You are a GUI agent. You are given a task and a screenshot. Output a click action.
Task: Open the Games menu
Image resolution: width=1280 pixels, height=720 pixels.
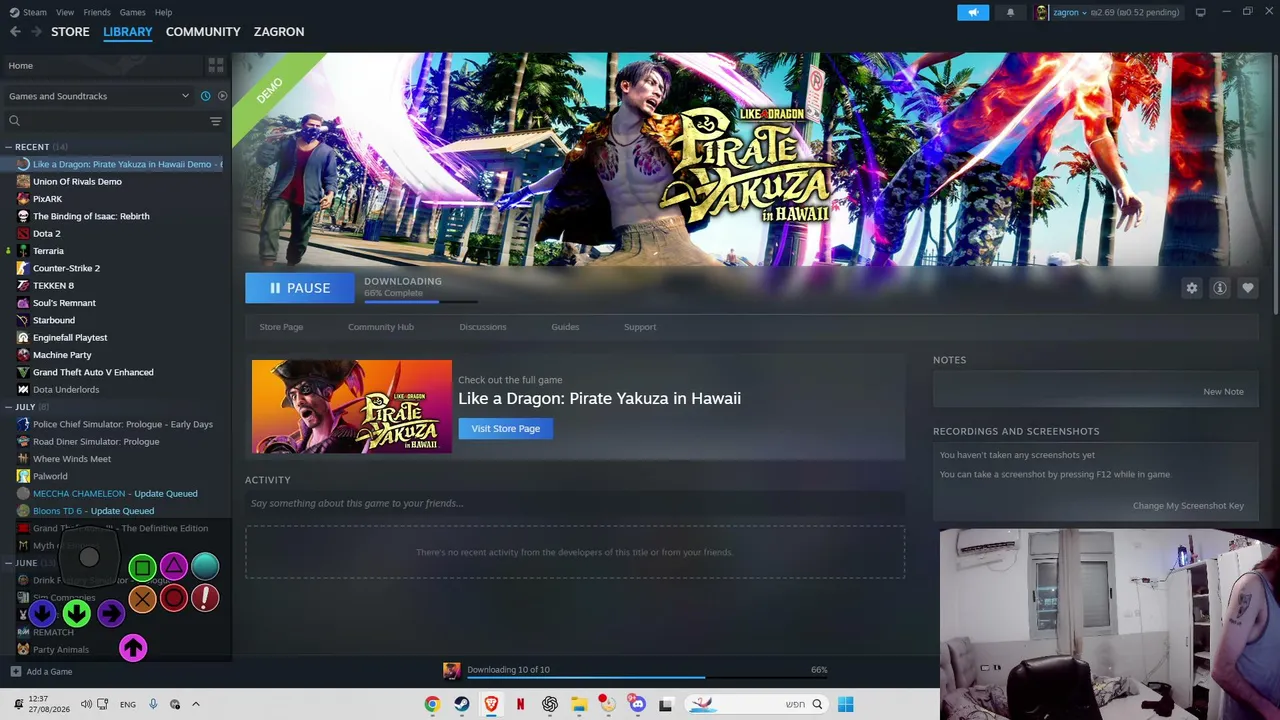(132, 12)
